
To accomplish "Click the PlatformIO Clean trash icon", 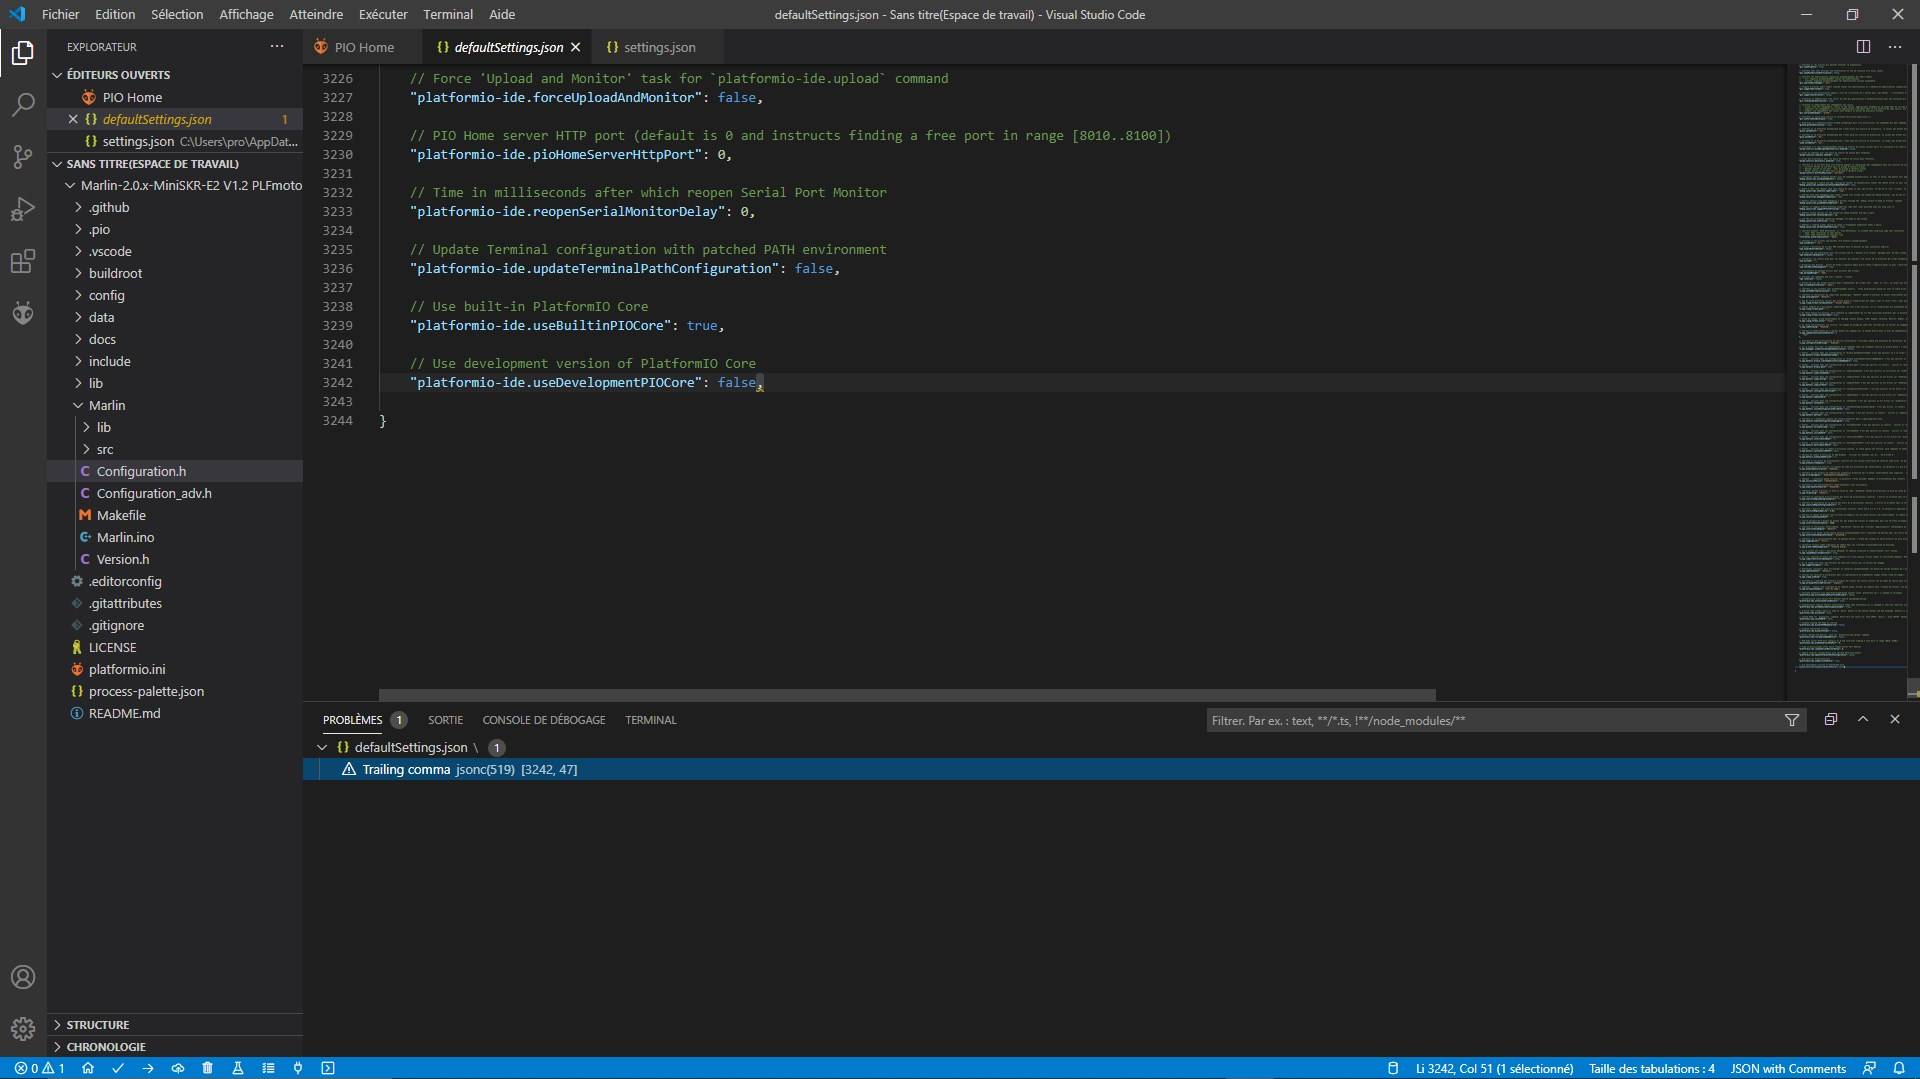I will point(208,1068).
